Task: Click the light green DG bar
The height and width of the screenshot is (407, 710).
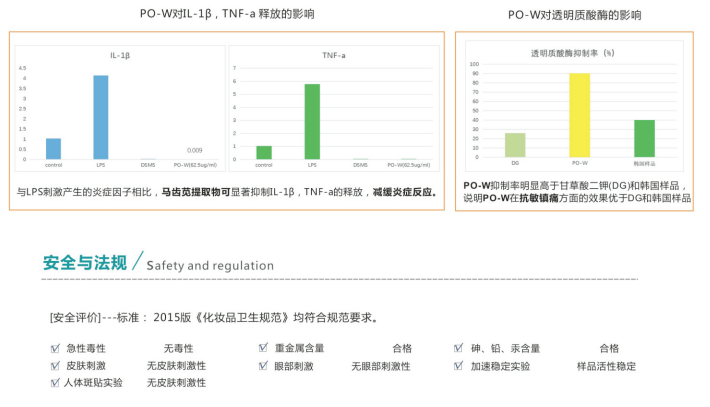Action: tap(515, 144)
